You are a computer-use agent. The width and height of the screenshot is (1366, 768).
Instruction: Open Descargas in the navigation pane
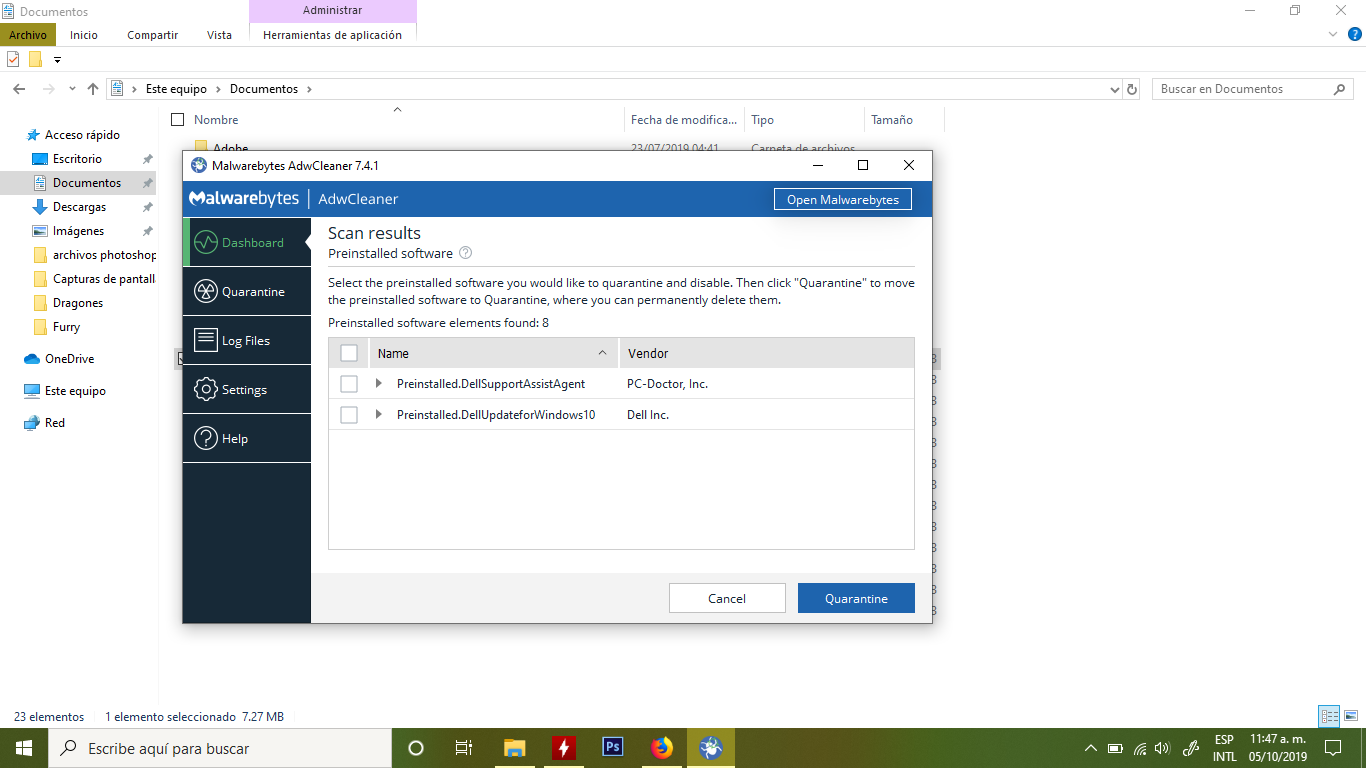pos(79,207)
